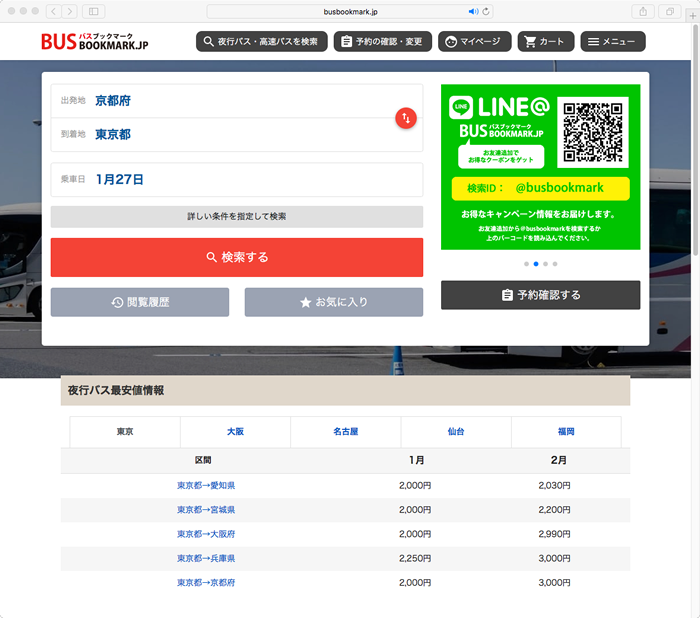Image resolution: width=700 pixels, height=618 pixels.
Task: Add a new tab with plus button
Action: tap(692, 16)
